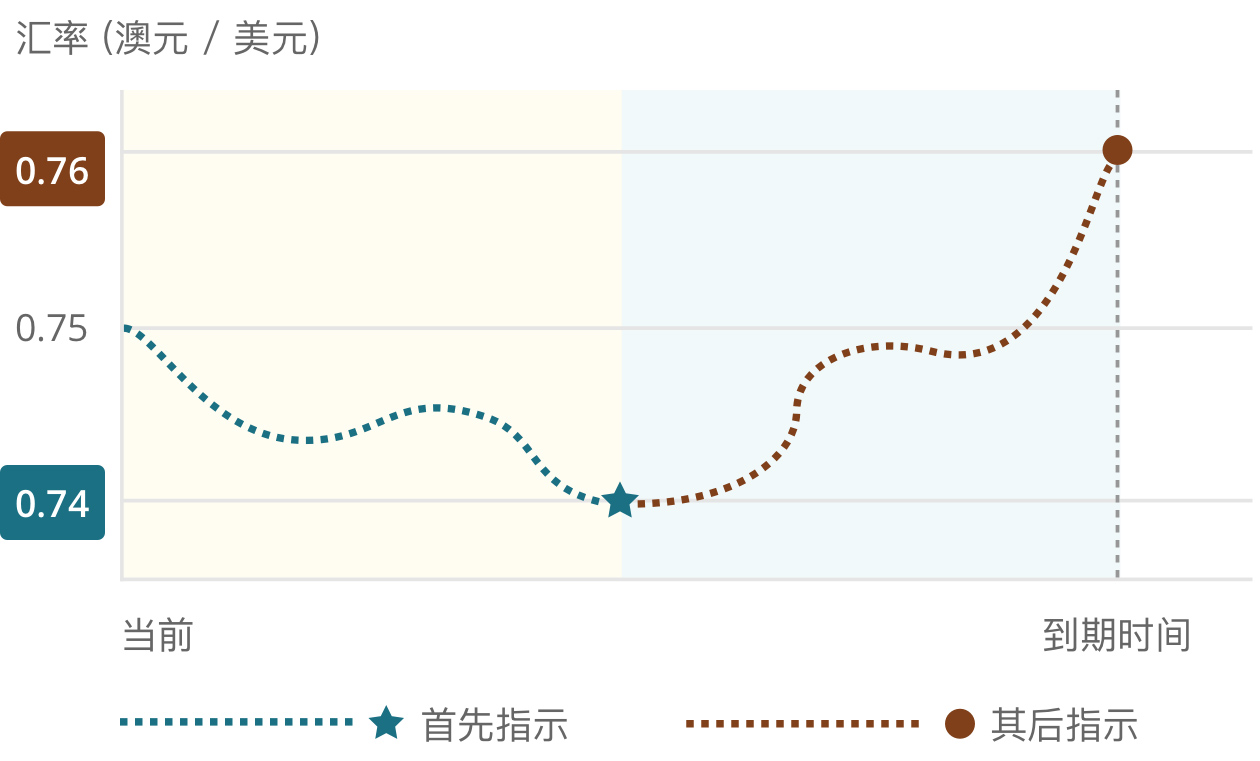Click the 其后指示 legend text
This screenshot has width=1260, height=761.
click(x=1064, y=724)
